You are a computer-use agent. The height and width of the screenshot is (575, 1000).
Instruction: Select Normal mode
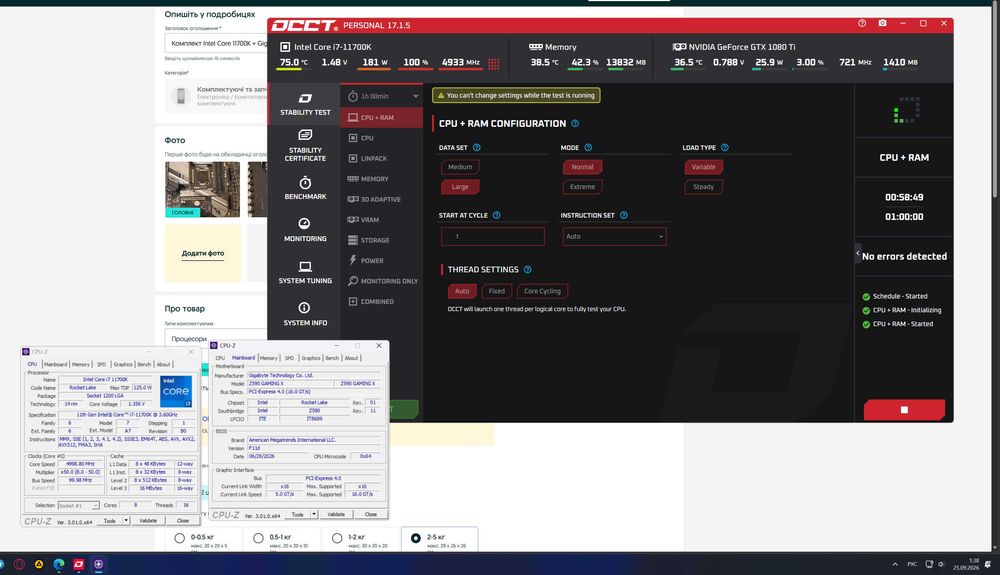[582, 167]
